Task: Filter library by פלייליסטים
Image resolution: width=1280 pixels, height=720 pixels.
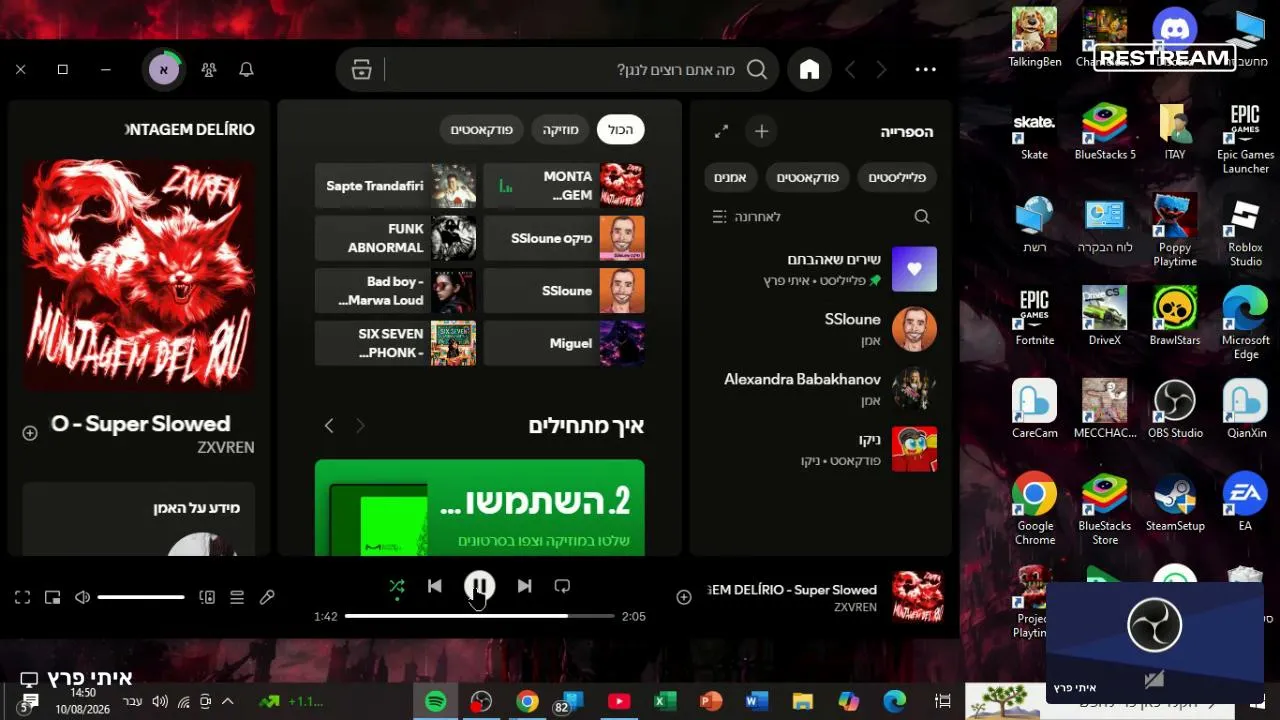Action: point(897,178)
